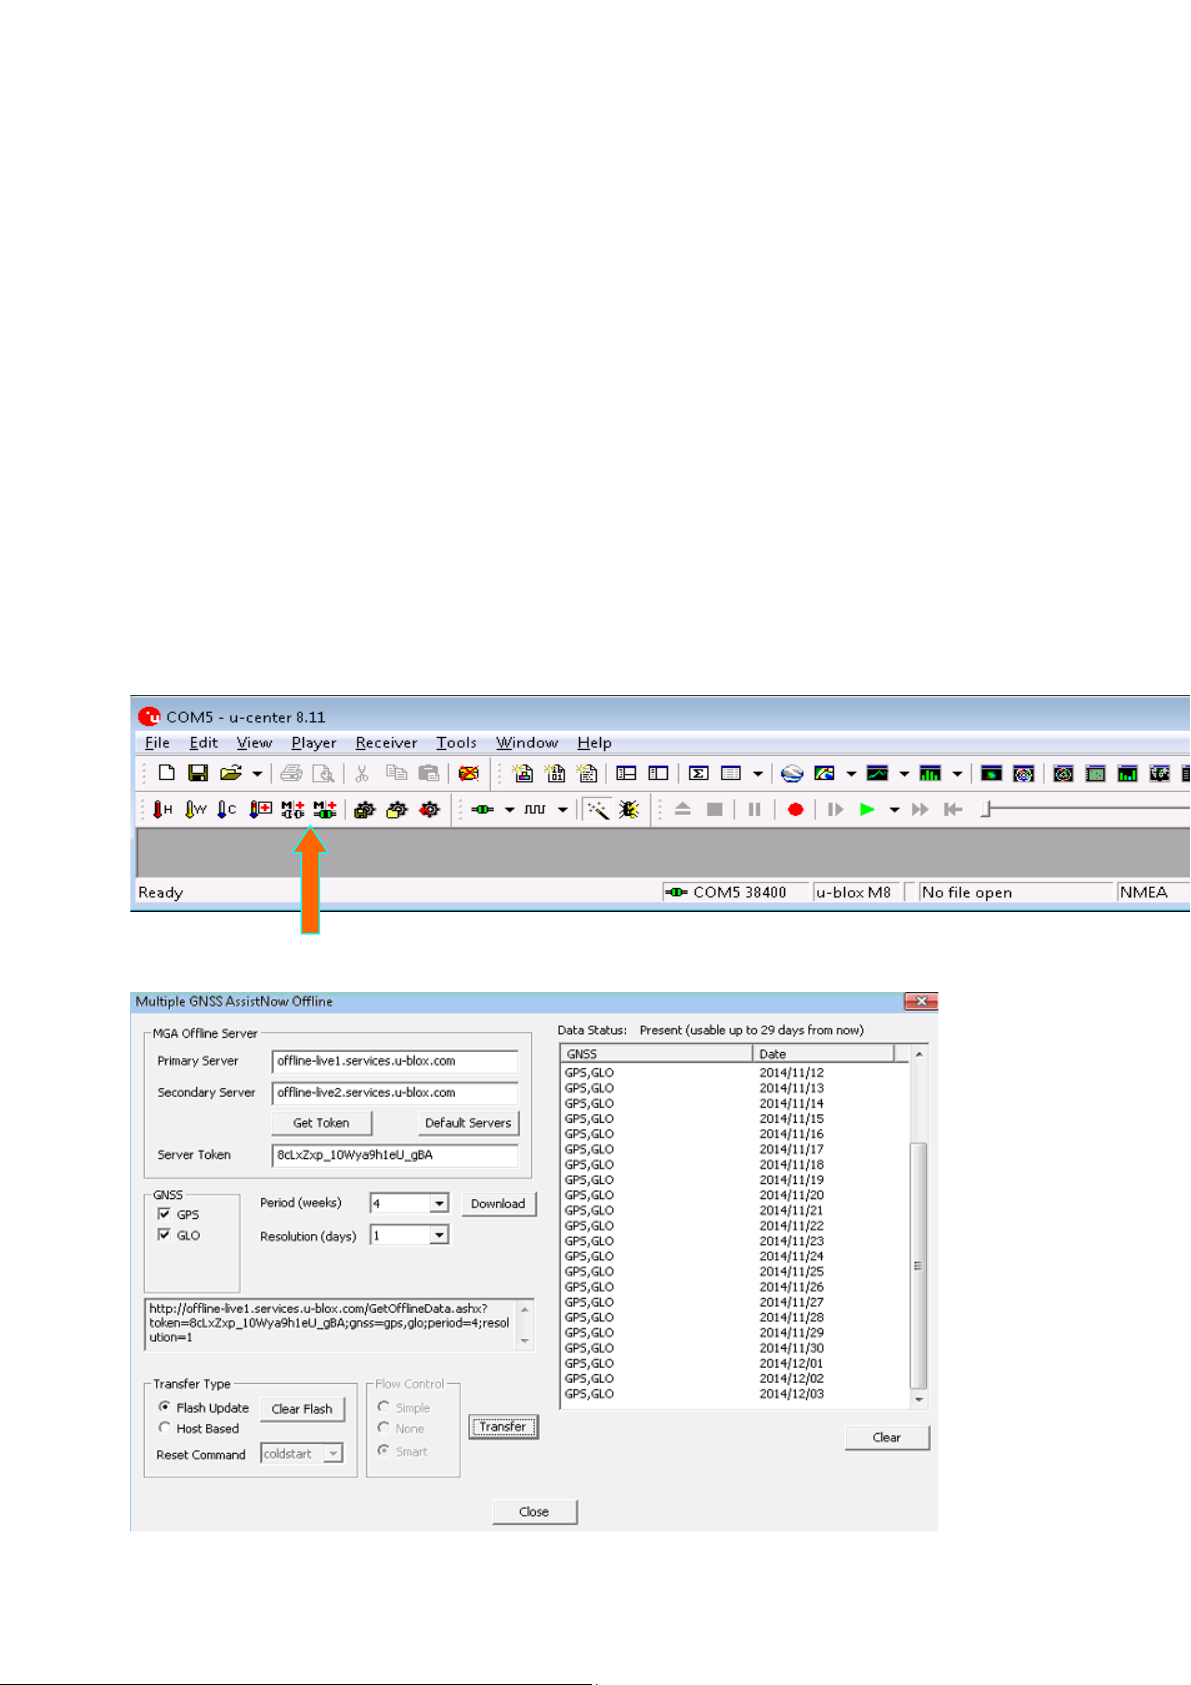This screenshot has height=1685, width=1191.
Task: Click the Date column header
Action: (x=823, y=1053)
